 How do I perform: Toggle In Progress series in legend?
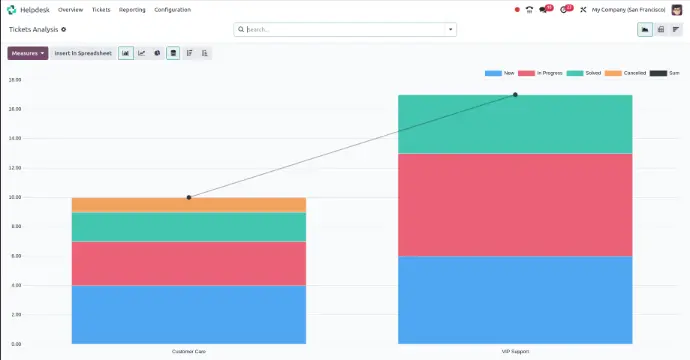pyautogui.click(x=540, y=73)
